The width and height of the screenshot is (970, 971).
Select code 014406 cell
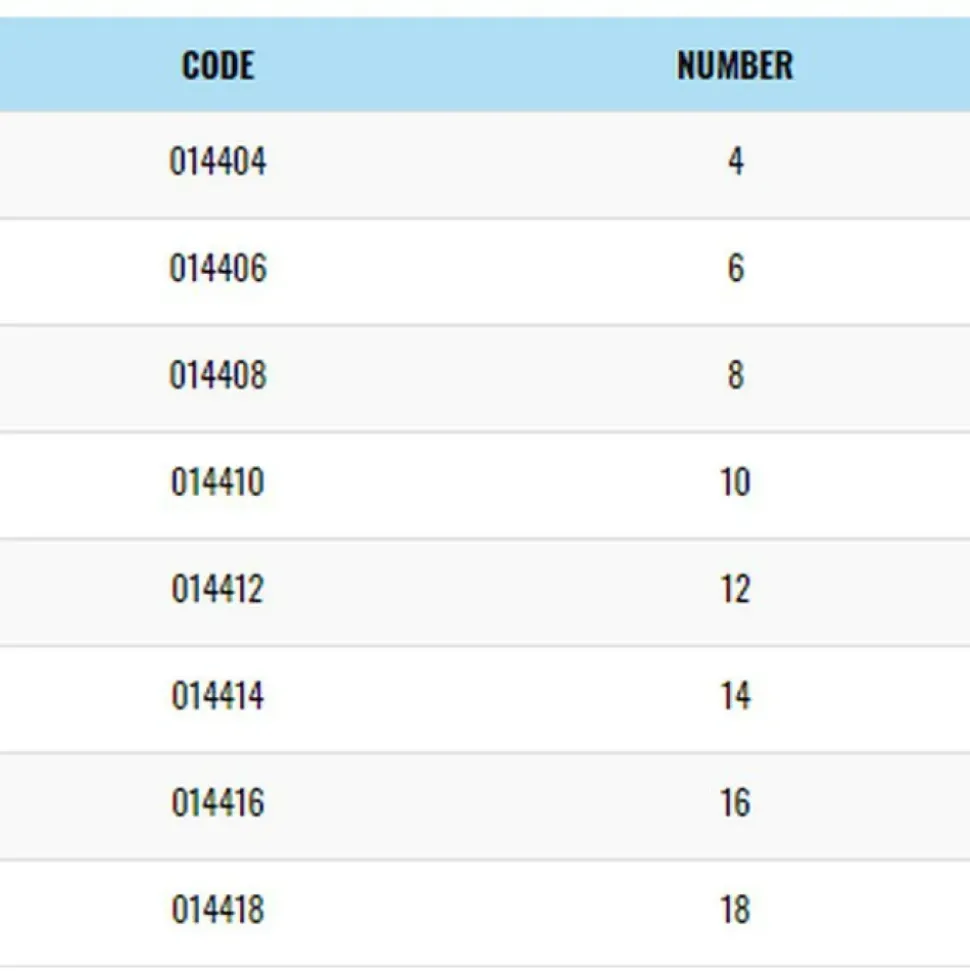click(x=218, y=268)
